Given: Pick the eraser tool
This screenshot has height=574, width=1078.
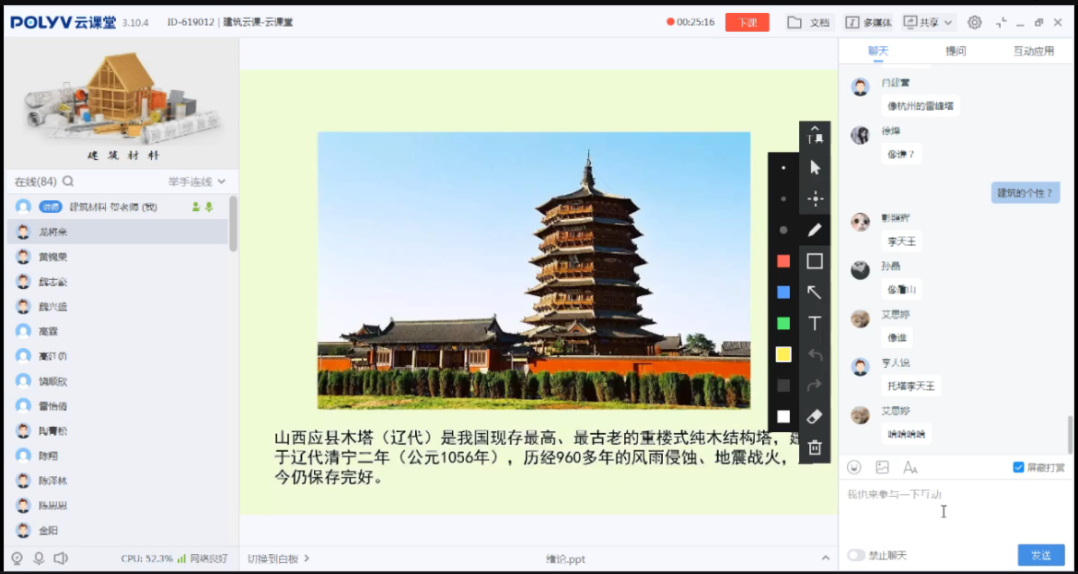Looking at the screenshot, I should 815,416.
